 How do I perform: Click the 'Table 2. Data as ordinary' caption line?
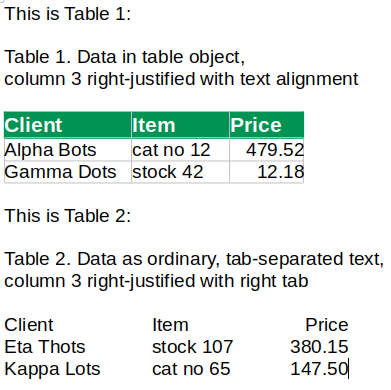coord(194,259)
